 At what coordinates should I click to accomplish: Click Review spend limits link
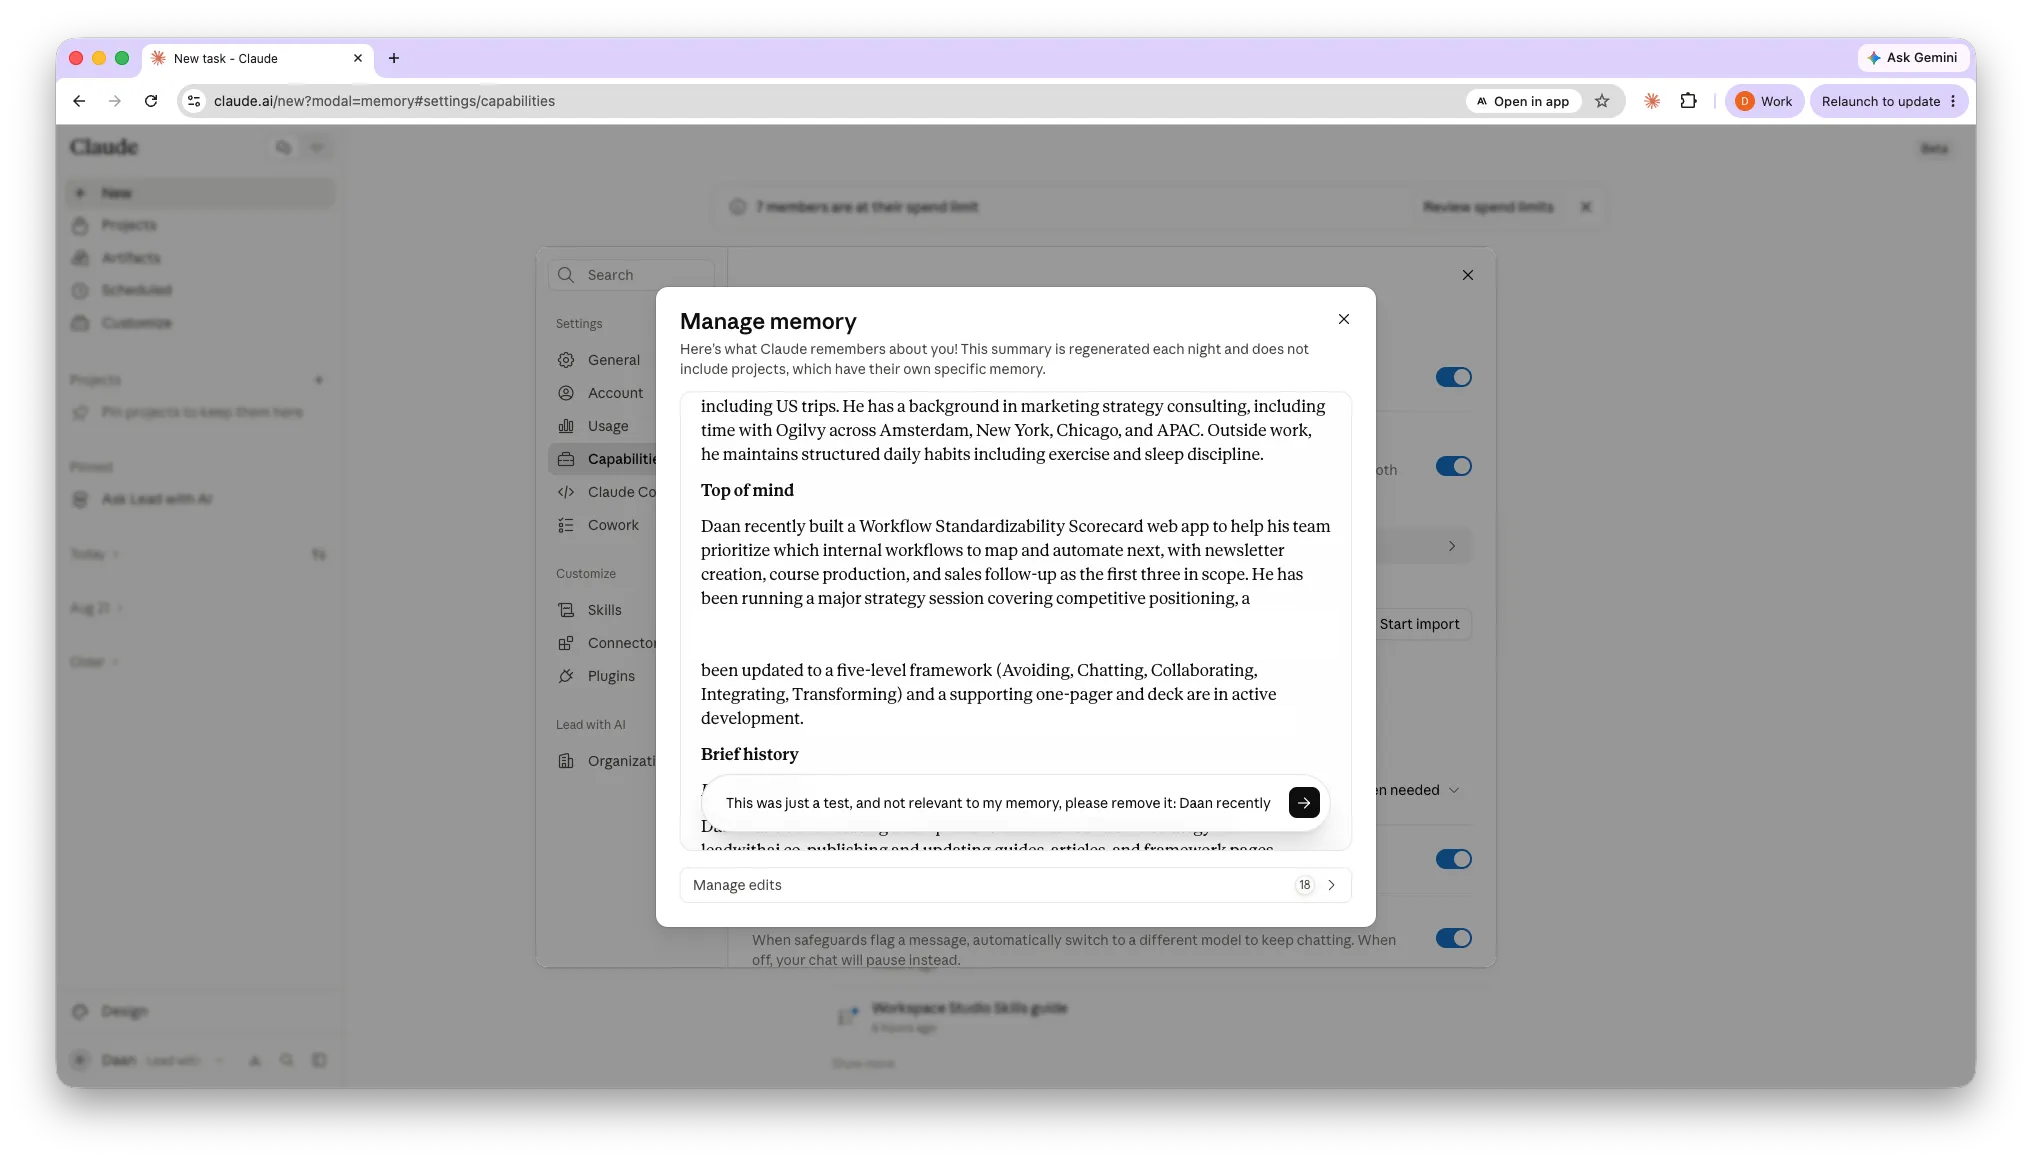(1488, 207)
